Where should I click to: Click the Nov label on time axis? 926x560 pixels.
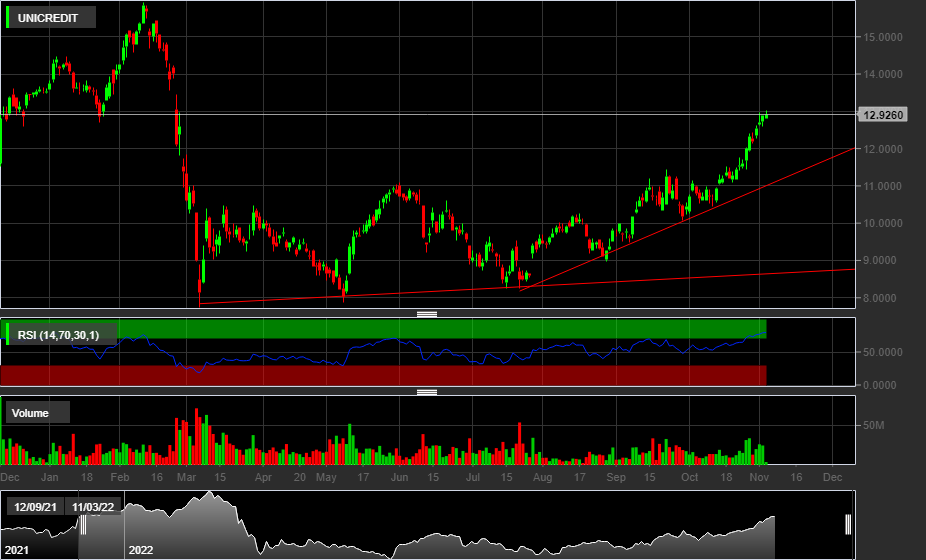tap(759, 477)
